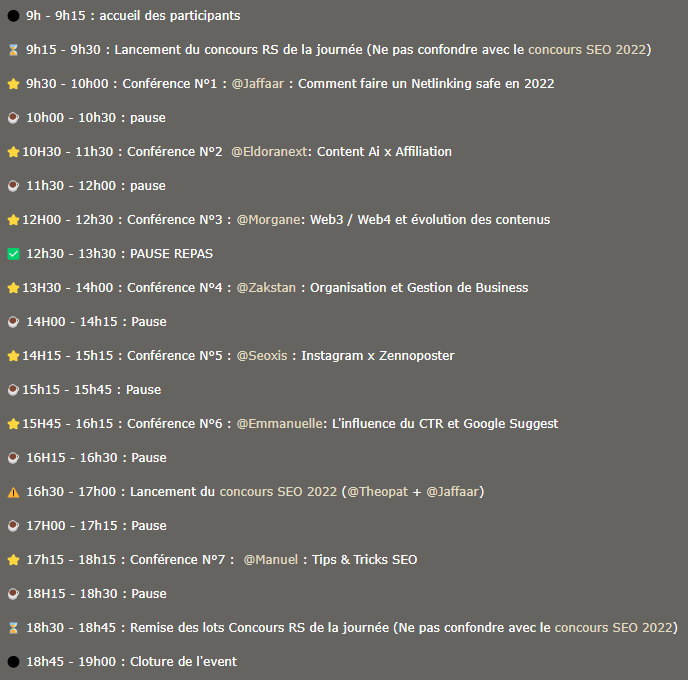The height and width of the screenshot is (680, 688).
Task: Open the @Eldoranext mention link
Action: click(x=269, y=152)
